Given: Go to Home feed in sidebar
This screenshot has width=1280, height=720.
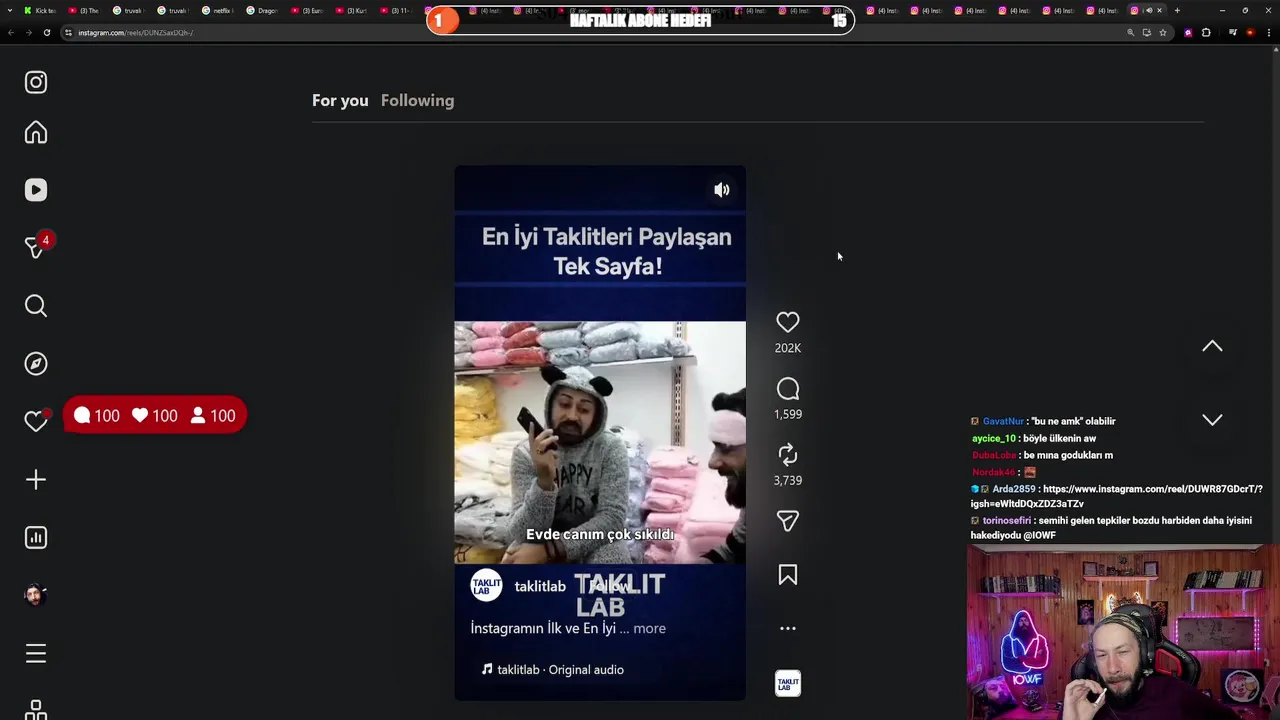Looking at the screenshot, I should [36, 132].
